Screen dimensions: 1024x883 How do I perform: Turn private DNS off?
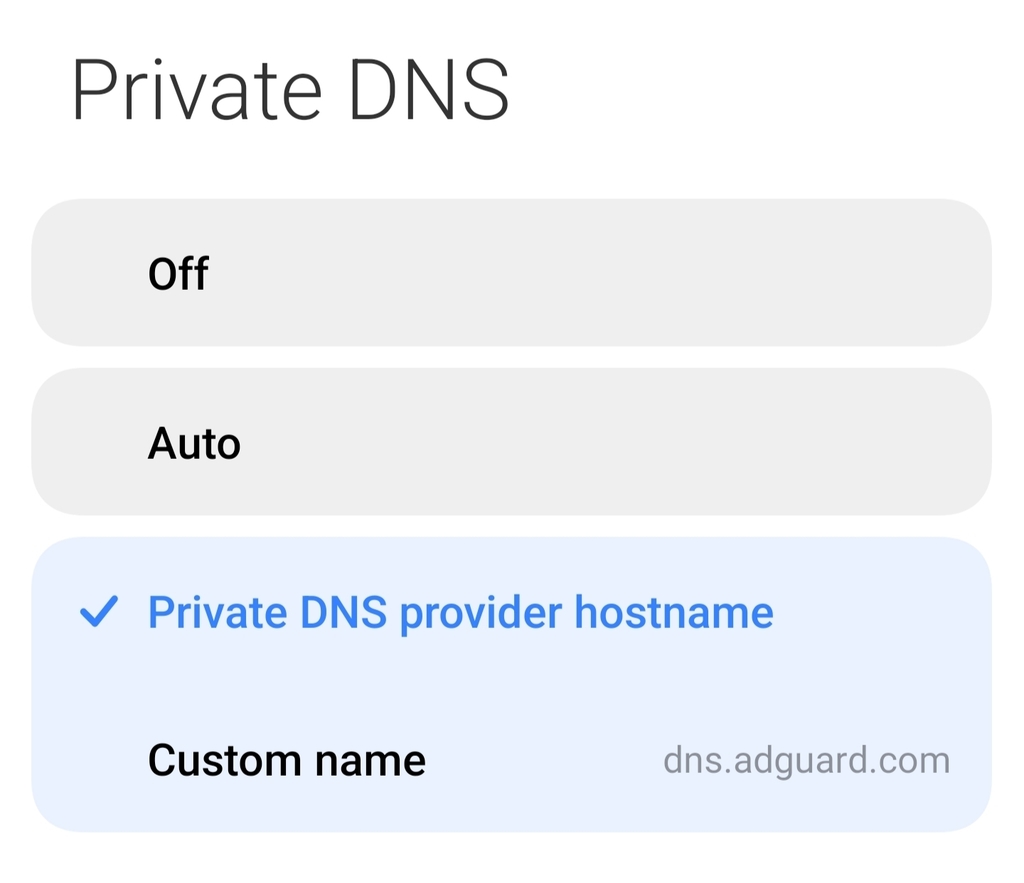pyautogui.click(x=510, y=273)
